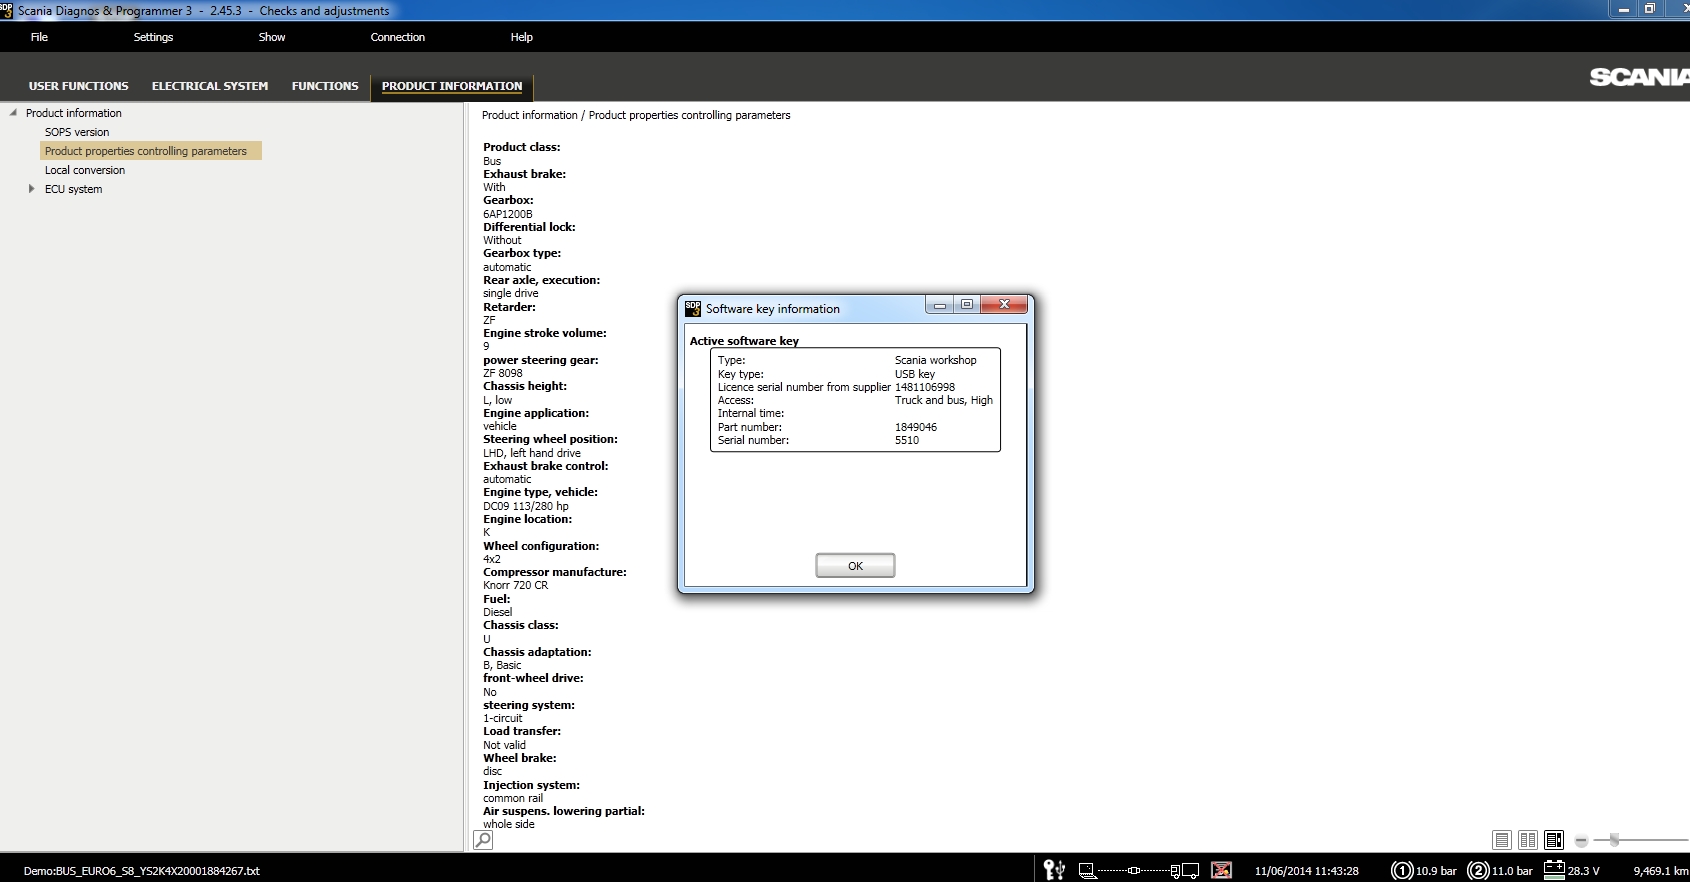1690x882 pixels.
Task: Switch to the ELECTRICAL SYSTEM tab
Action: coord(210,86)
